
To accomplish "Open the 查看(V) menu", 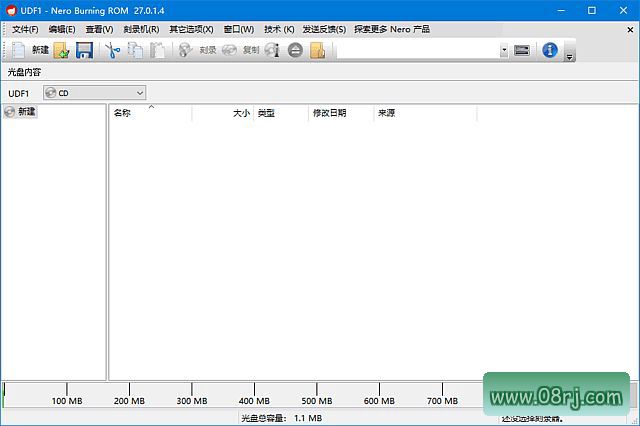I will tap(99, 29).
